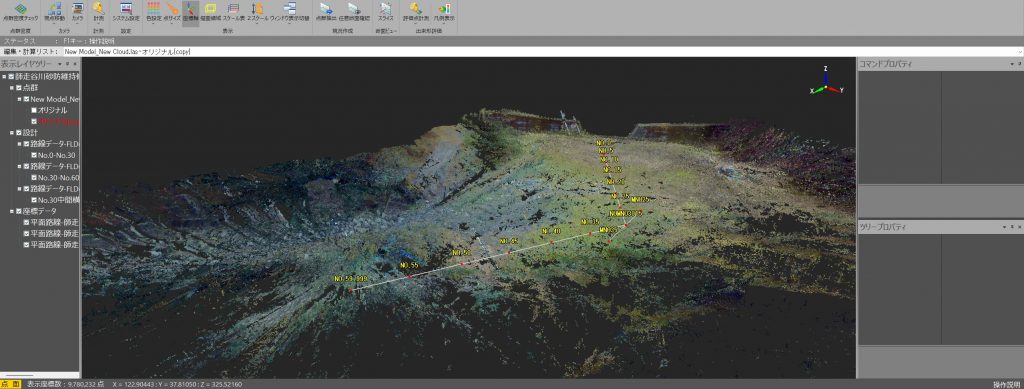
Task: Select the NO.55 station label
Action: point(409,265)
